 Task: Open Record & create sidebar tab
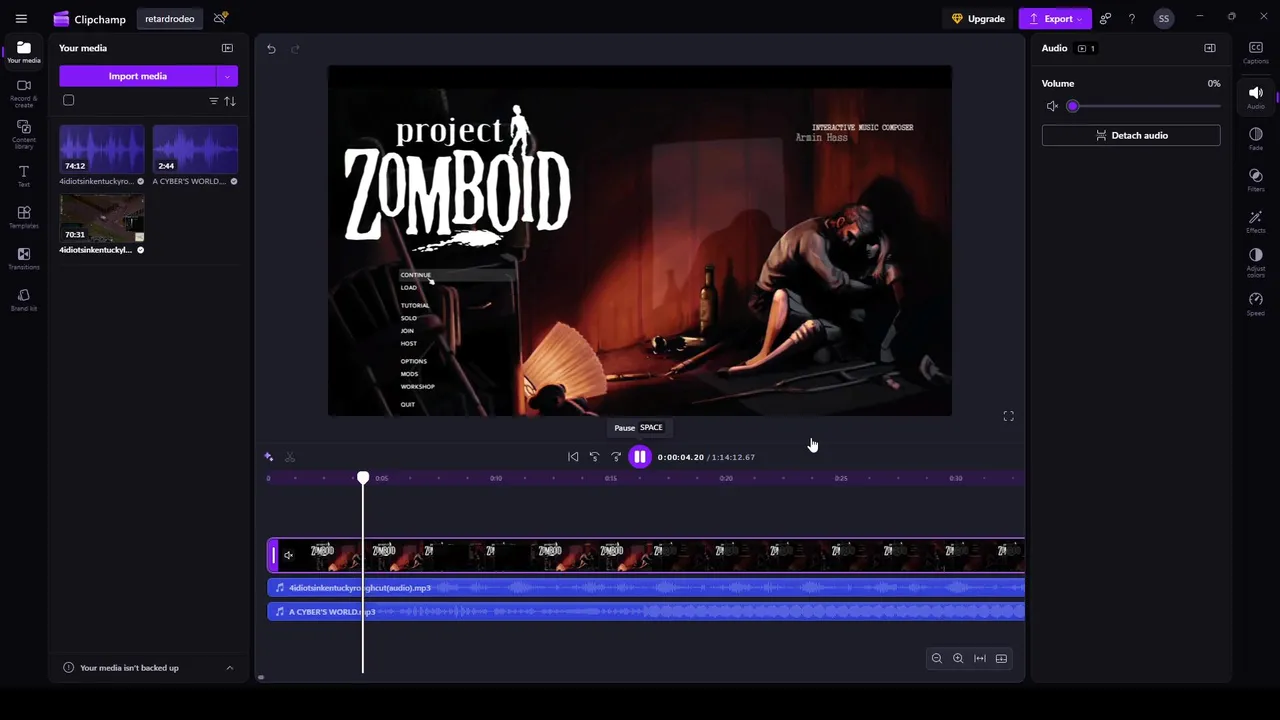tap(24, 93)
